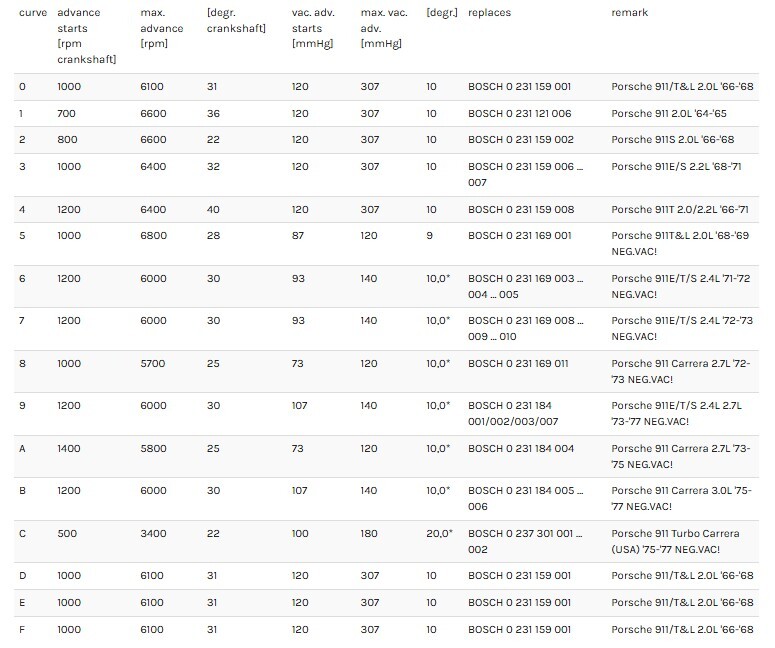Select the value 28 in curve 5 row
Screen dimensions: 775x648
pos(213,236)
